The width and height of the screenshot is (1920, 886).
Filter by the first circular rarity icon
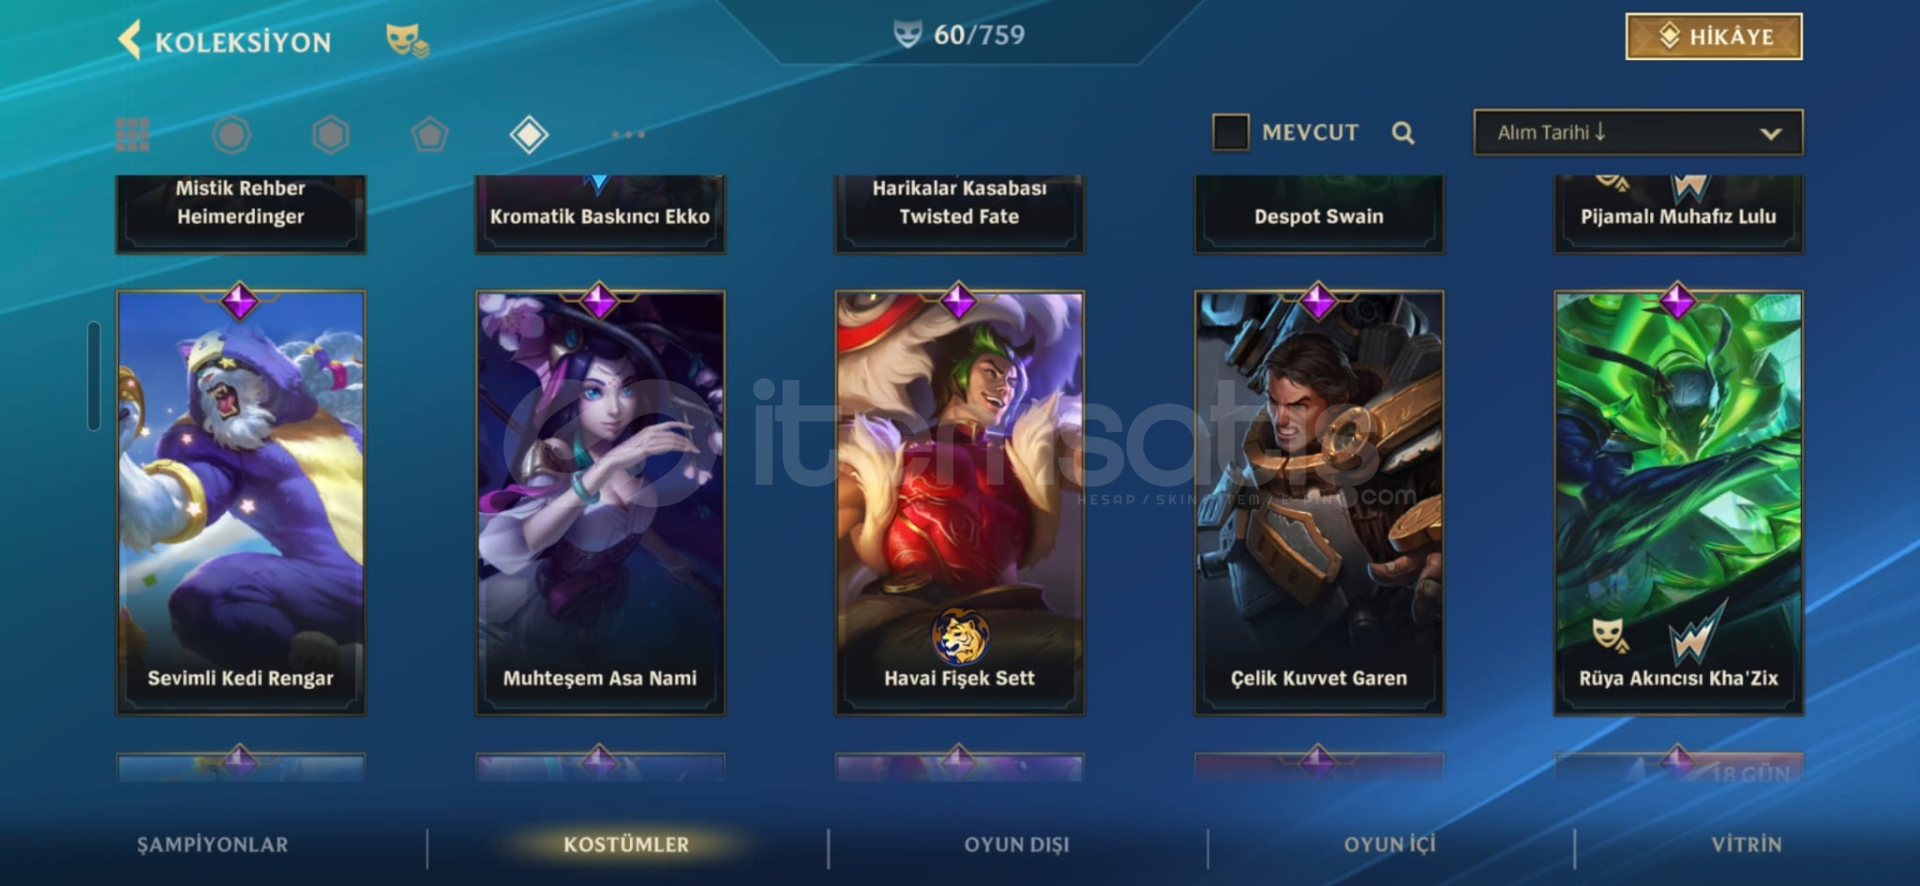pos(231,134)
